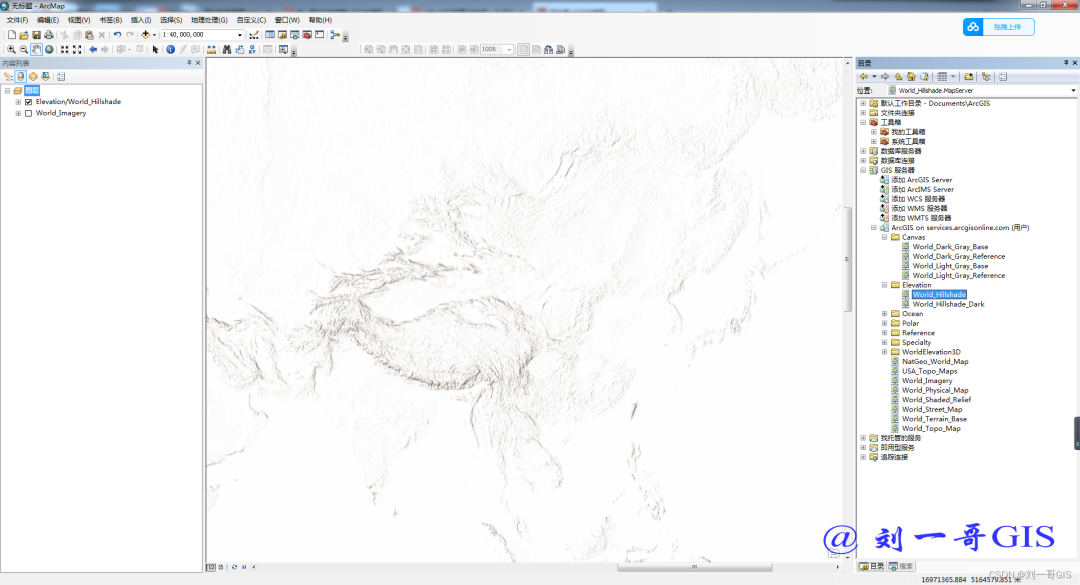This screenshot has width=1080, height=585.
Task: Activate the Identify tool
Action: (170, 50)
